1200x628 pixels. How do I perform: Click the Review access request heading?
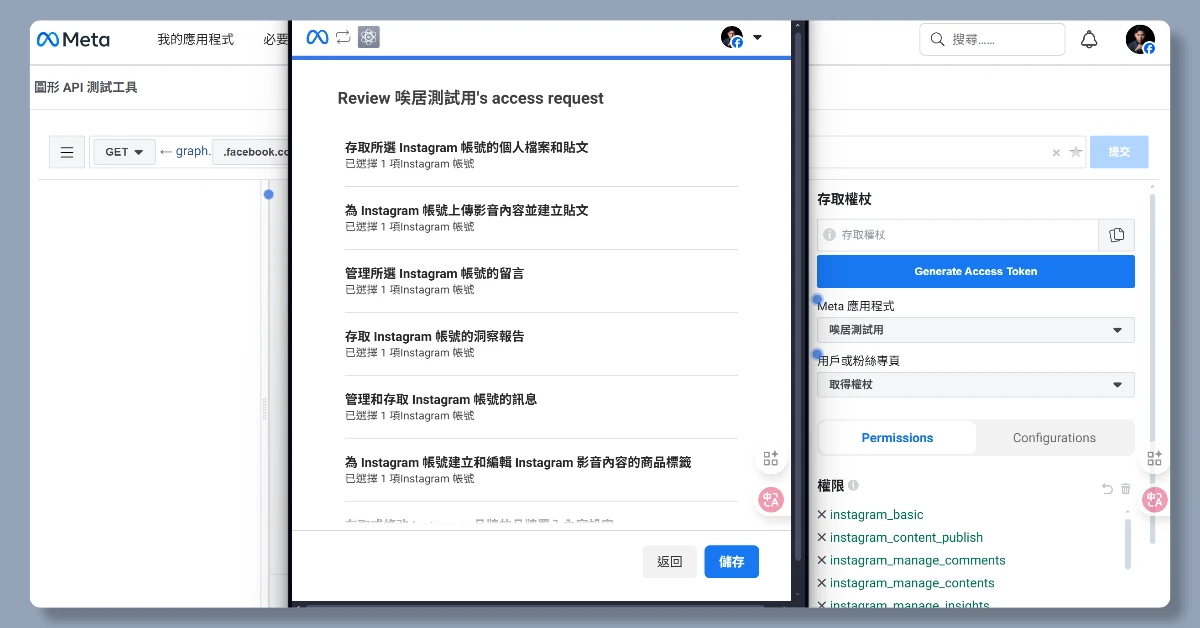pyautogui.click(x=471, y=98)
